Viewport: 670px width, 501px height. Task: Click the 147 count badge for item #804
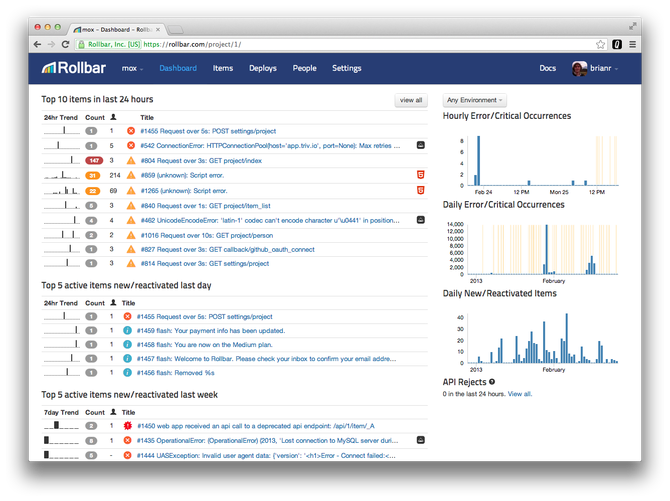click(x=94, y=160)
